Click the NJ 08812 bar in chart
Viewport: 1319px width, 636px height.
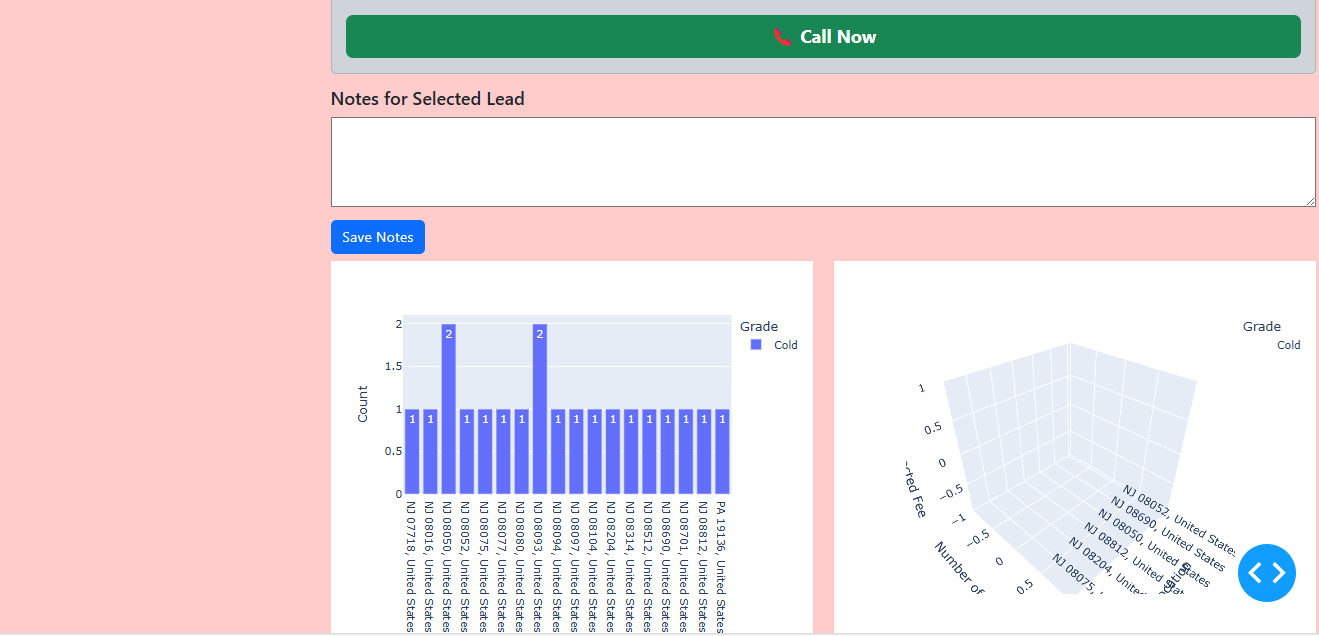click(x=704, y=452)
